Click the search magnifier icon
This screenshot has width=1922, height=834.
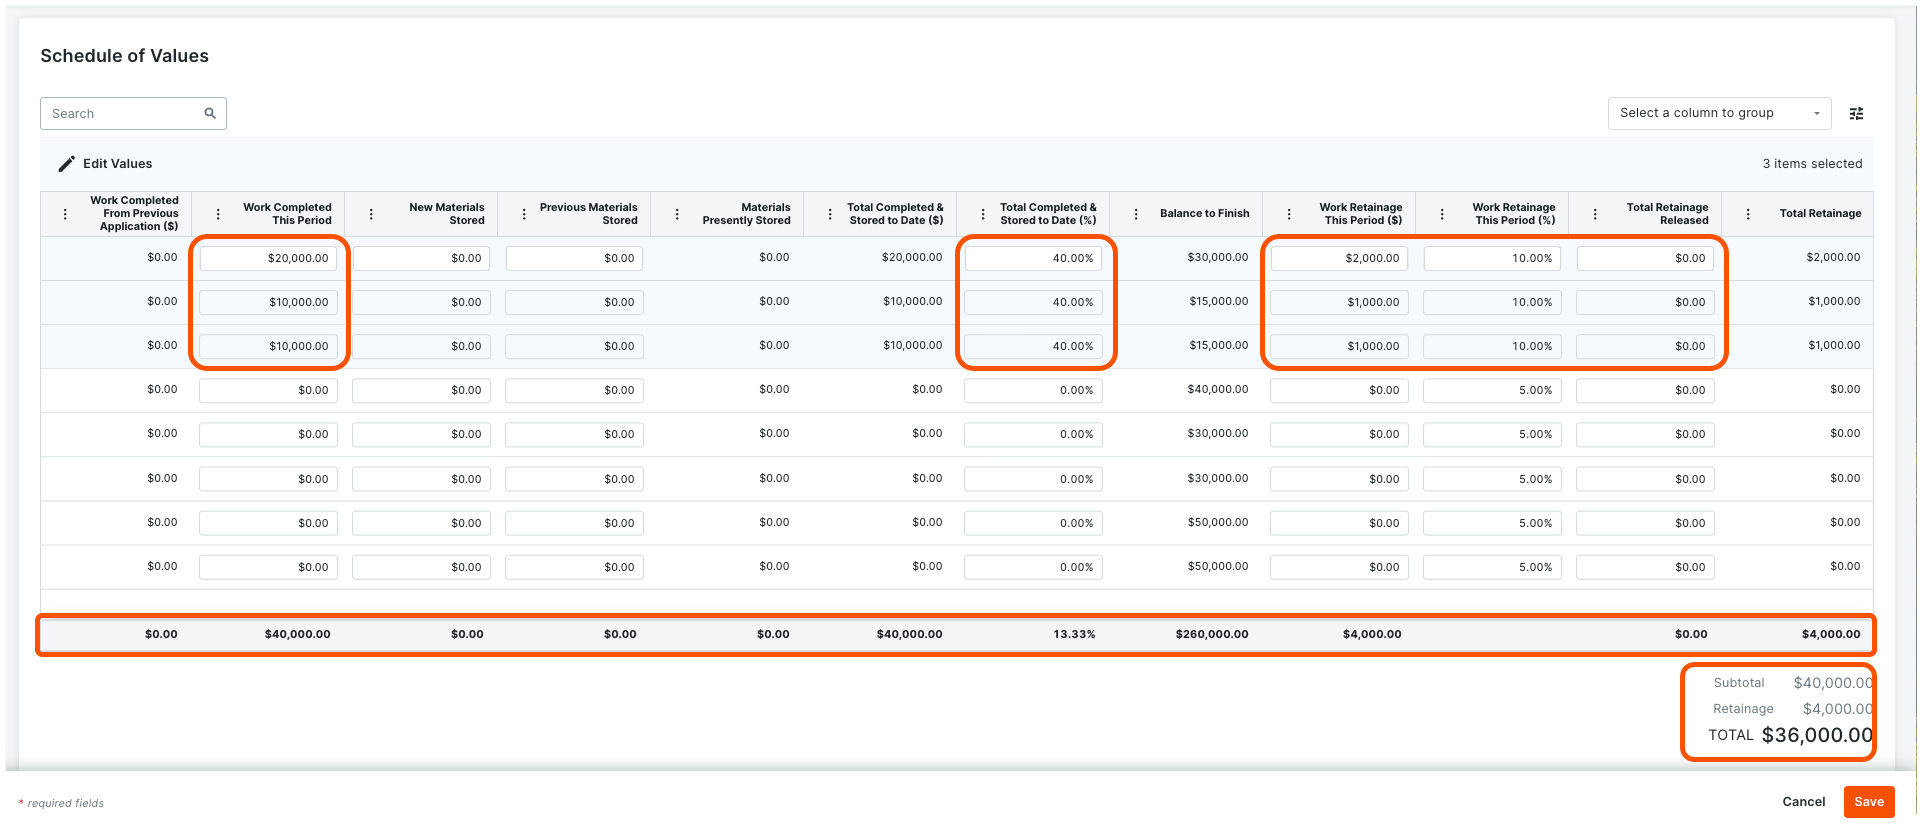[x=210, y=113]
